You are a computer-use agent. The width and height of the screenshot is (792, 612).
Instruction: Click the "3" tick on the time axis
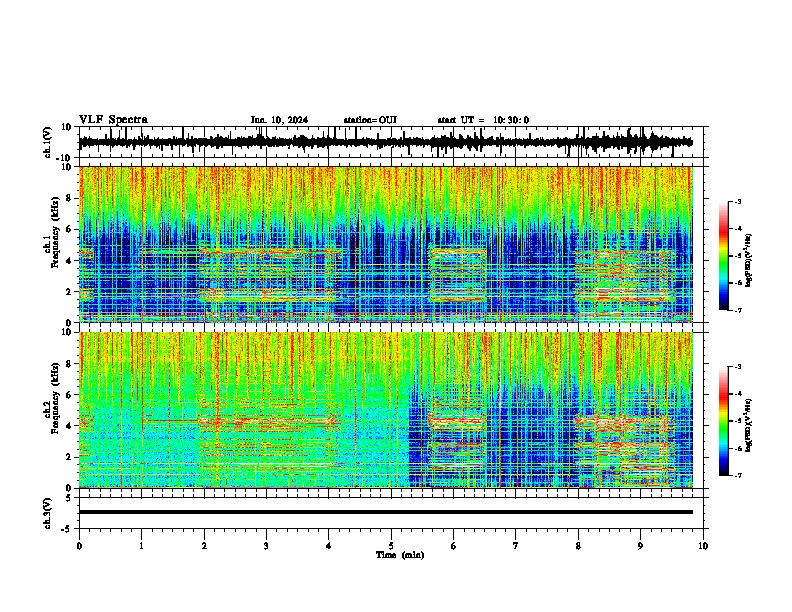266,546
